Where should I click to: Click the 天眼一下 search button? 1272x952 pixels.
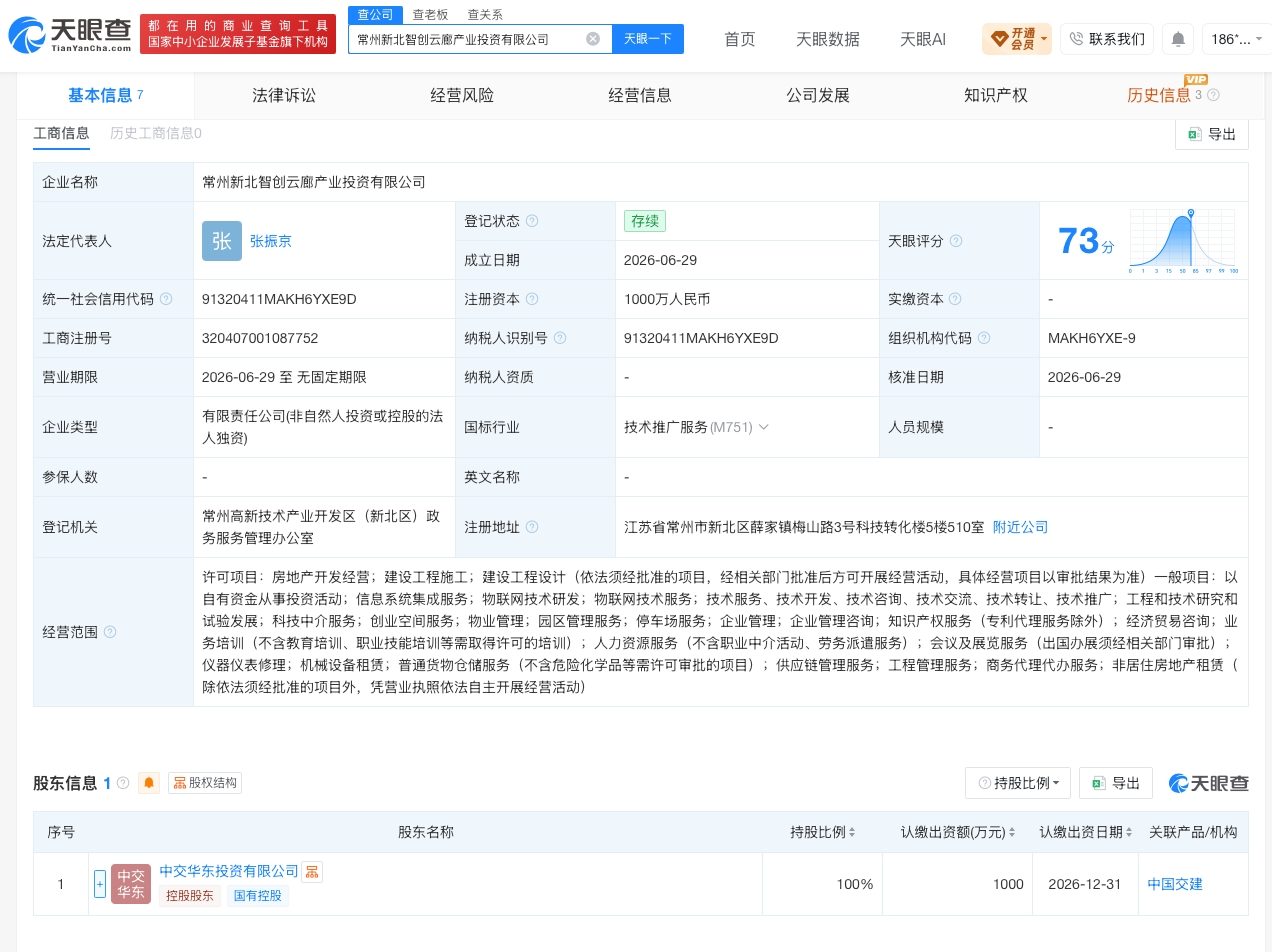pos(648,39)
